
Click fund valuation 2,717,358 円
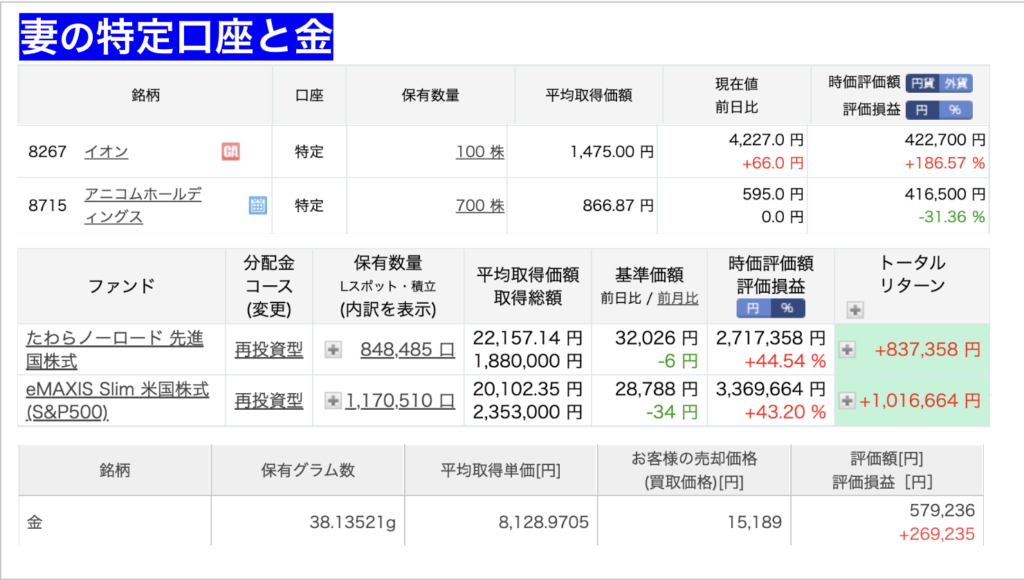point(771,338)
